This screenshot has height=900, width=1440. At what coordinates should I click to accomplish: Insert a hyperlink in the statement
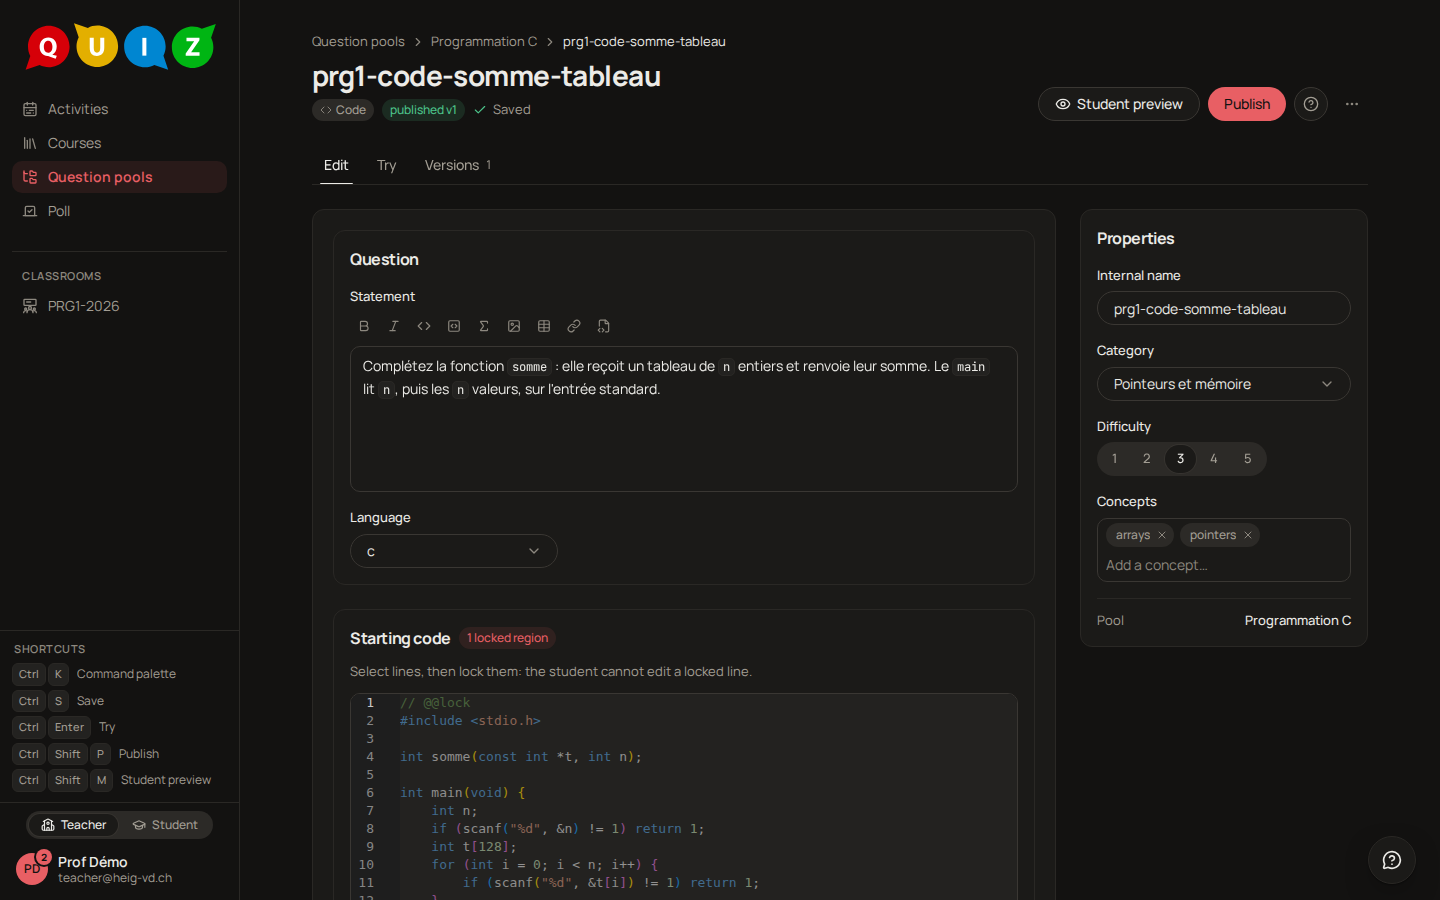tap(574, 326)
